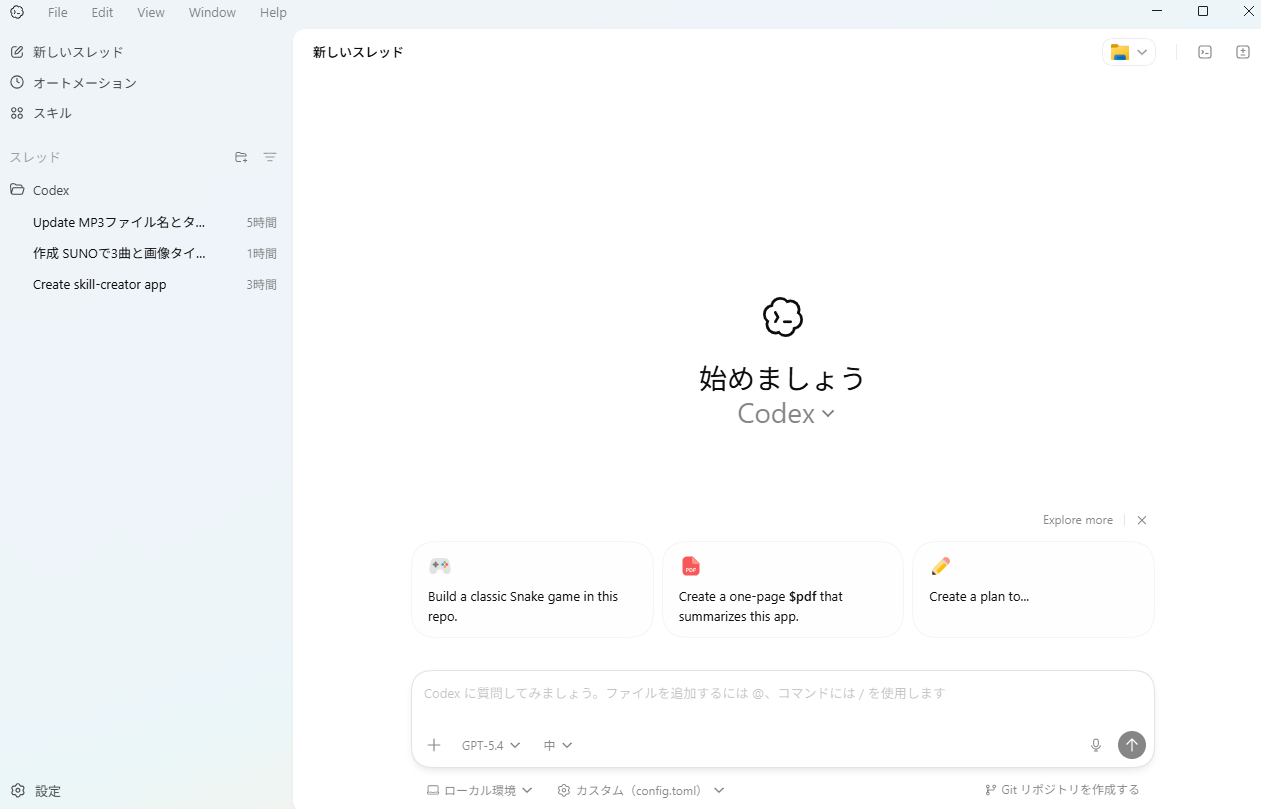Open the Help menu
This screenshot has width=1261, height=809.
click(x=272, y=12)
